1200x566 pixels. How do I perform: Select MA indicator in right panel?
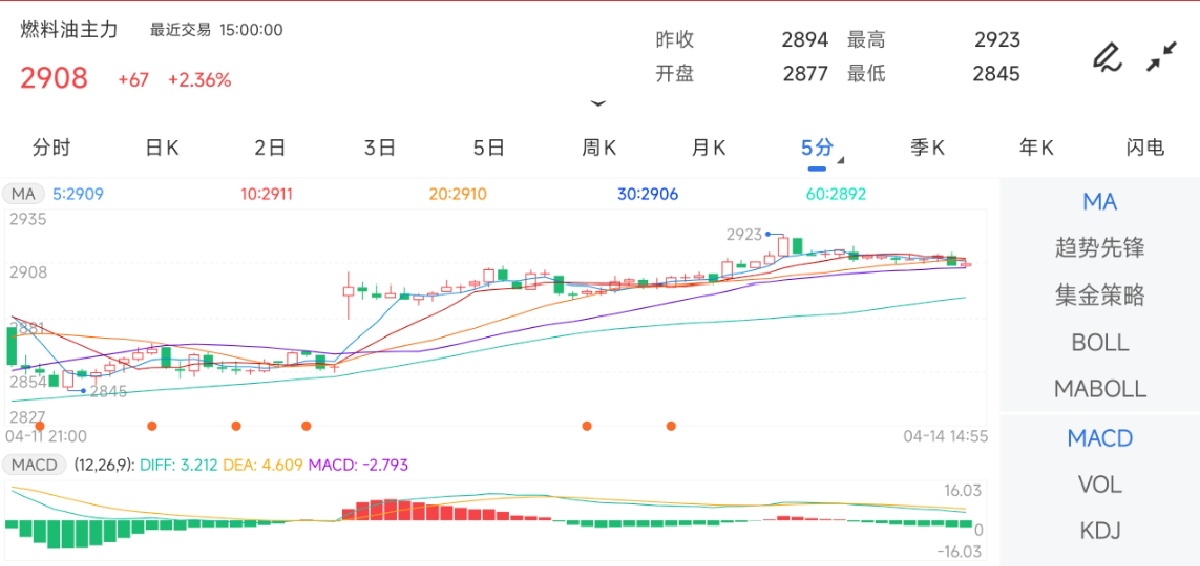coord(1100,202)
